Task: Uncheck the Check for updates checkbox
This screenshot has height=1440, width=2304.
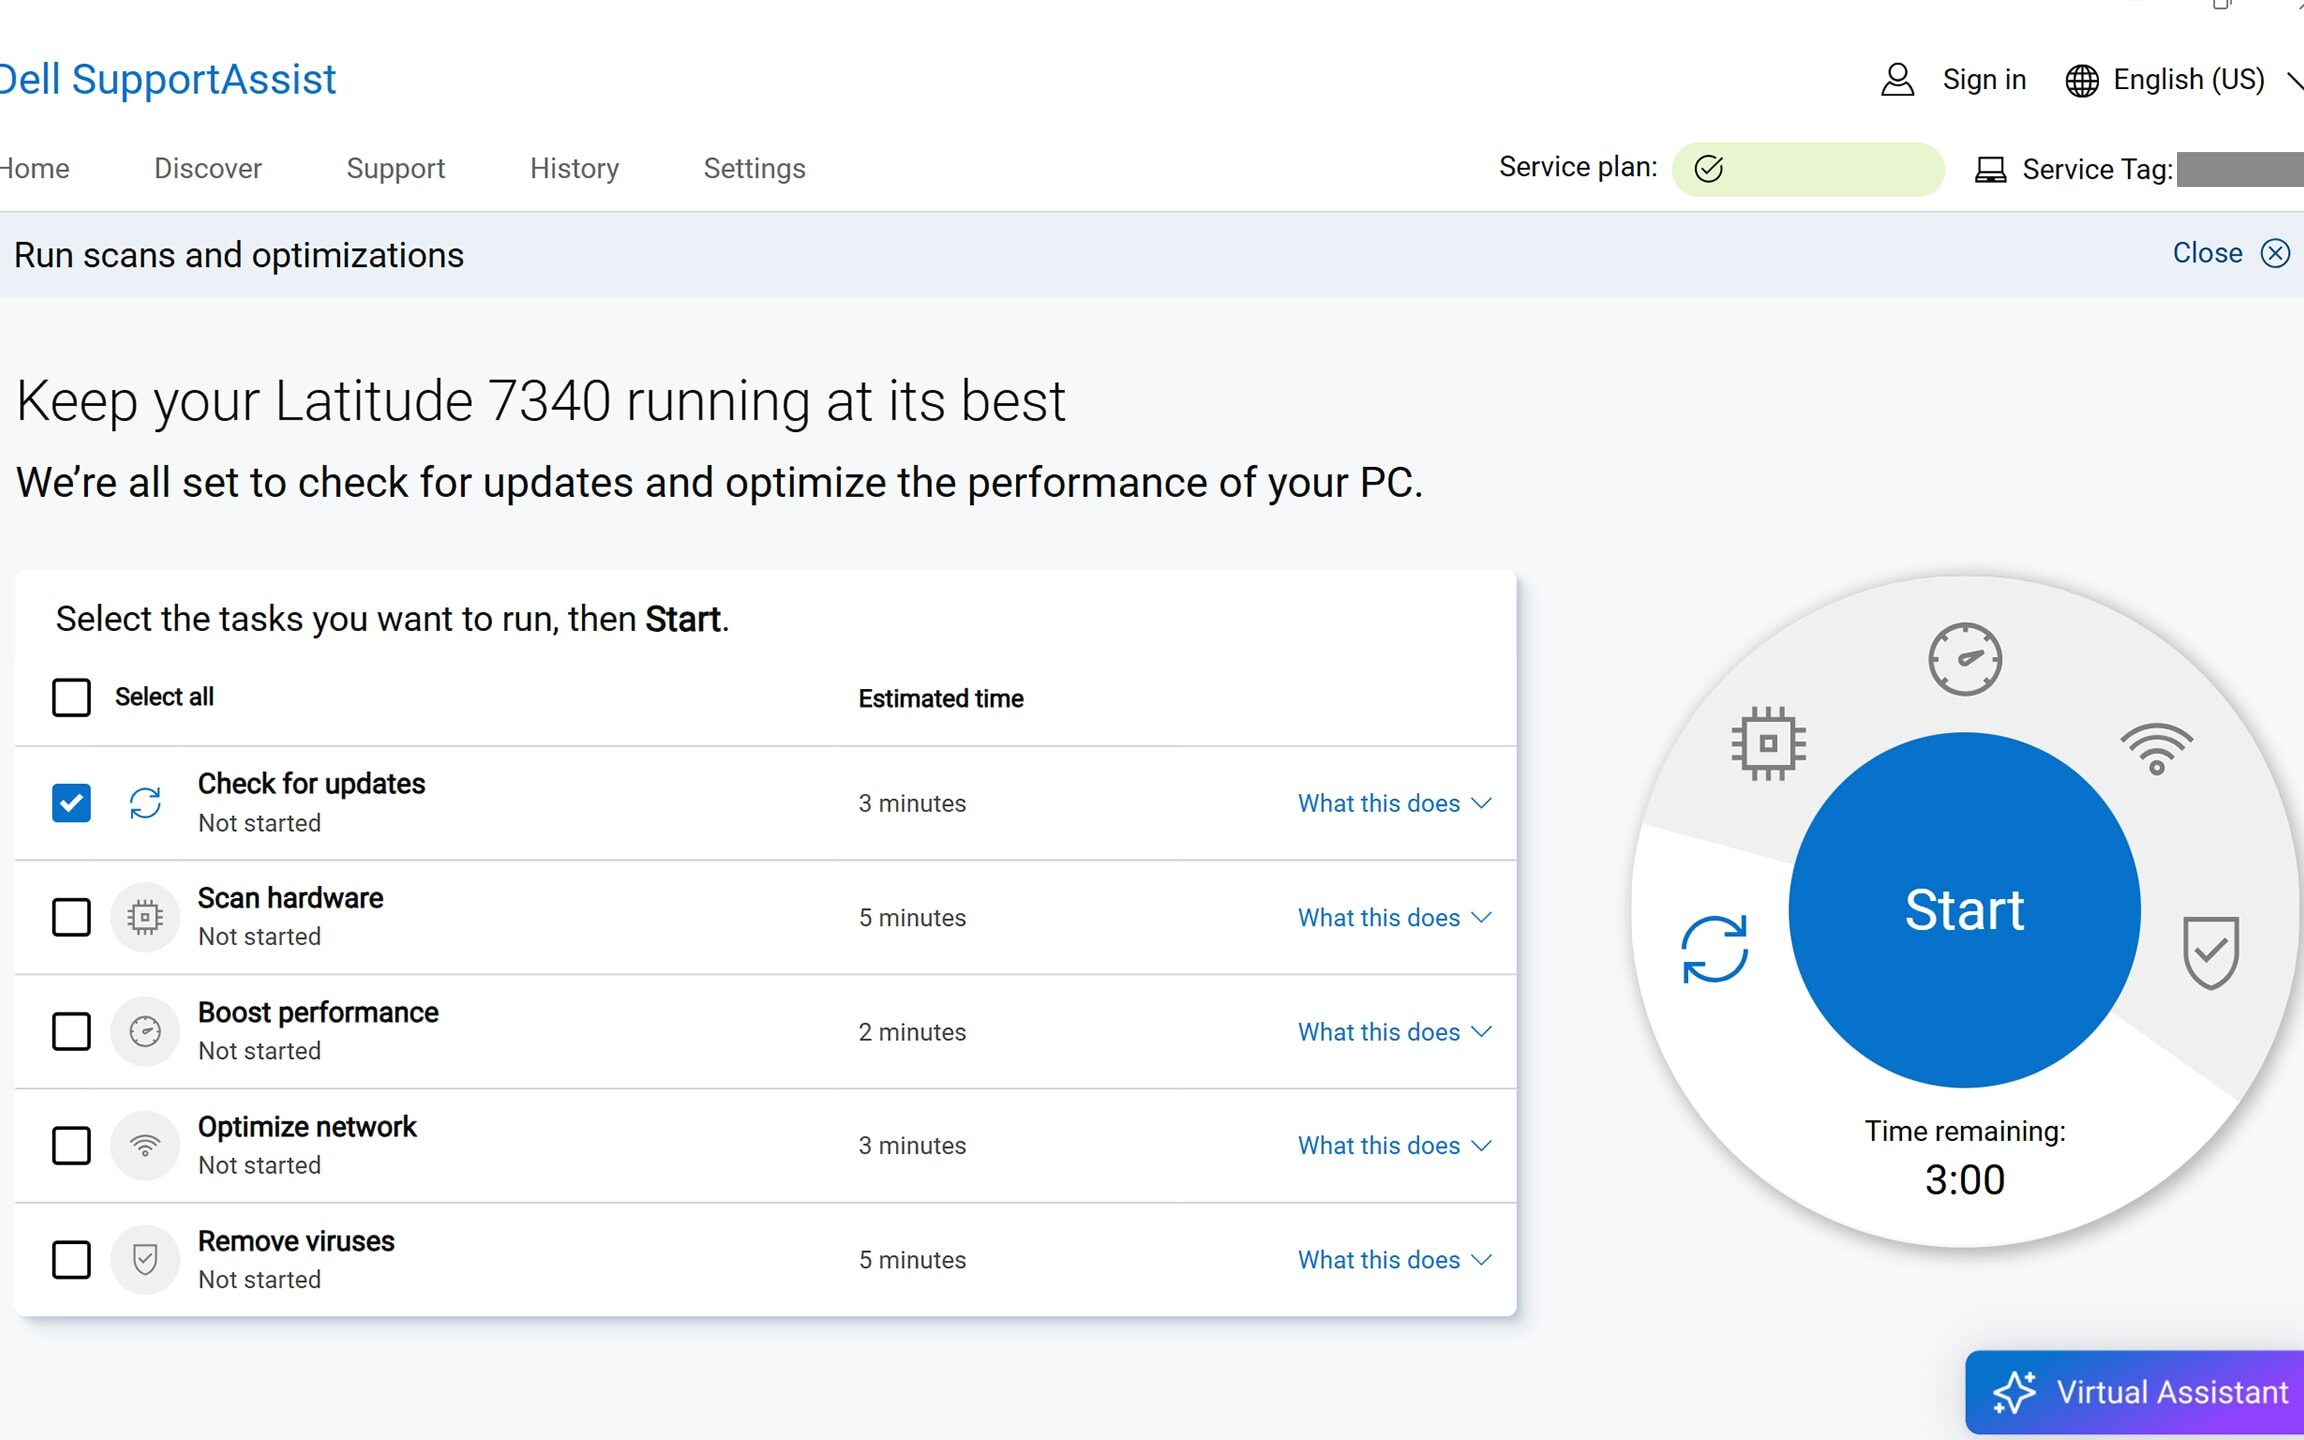Action: coord(71,803)
